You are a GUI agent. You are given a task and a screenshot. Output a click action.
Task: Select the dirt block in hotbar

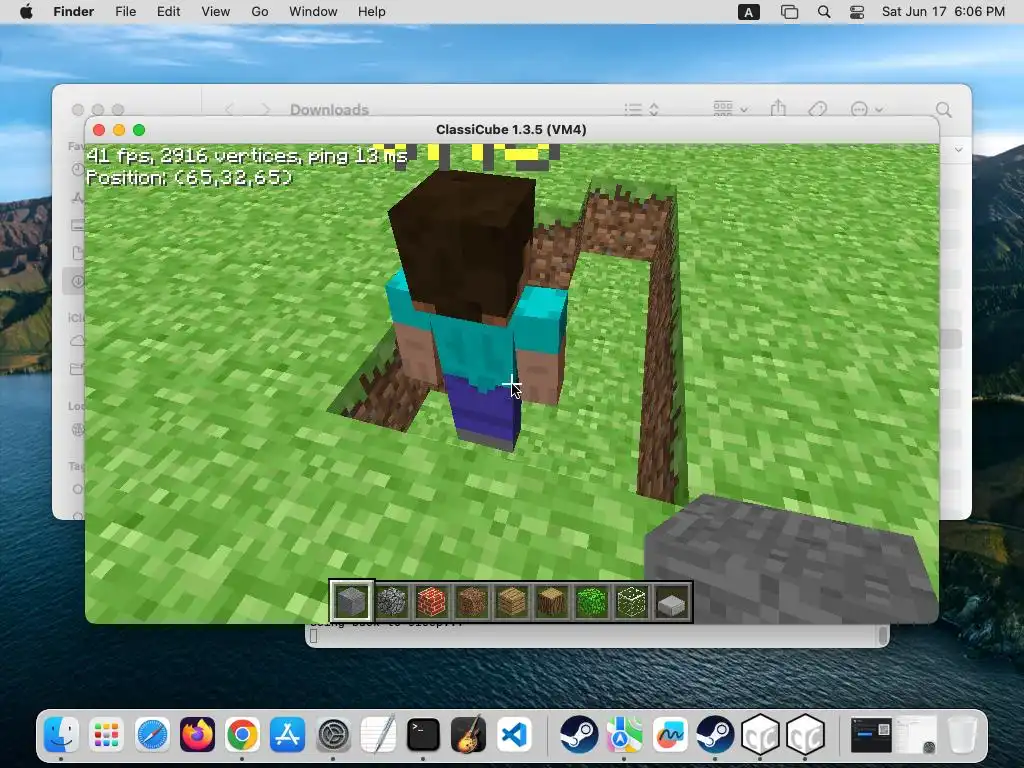point(472,601)
